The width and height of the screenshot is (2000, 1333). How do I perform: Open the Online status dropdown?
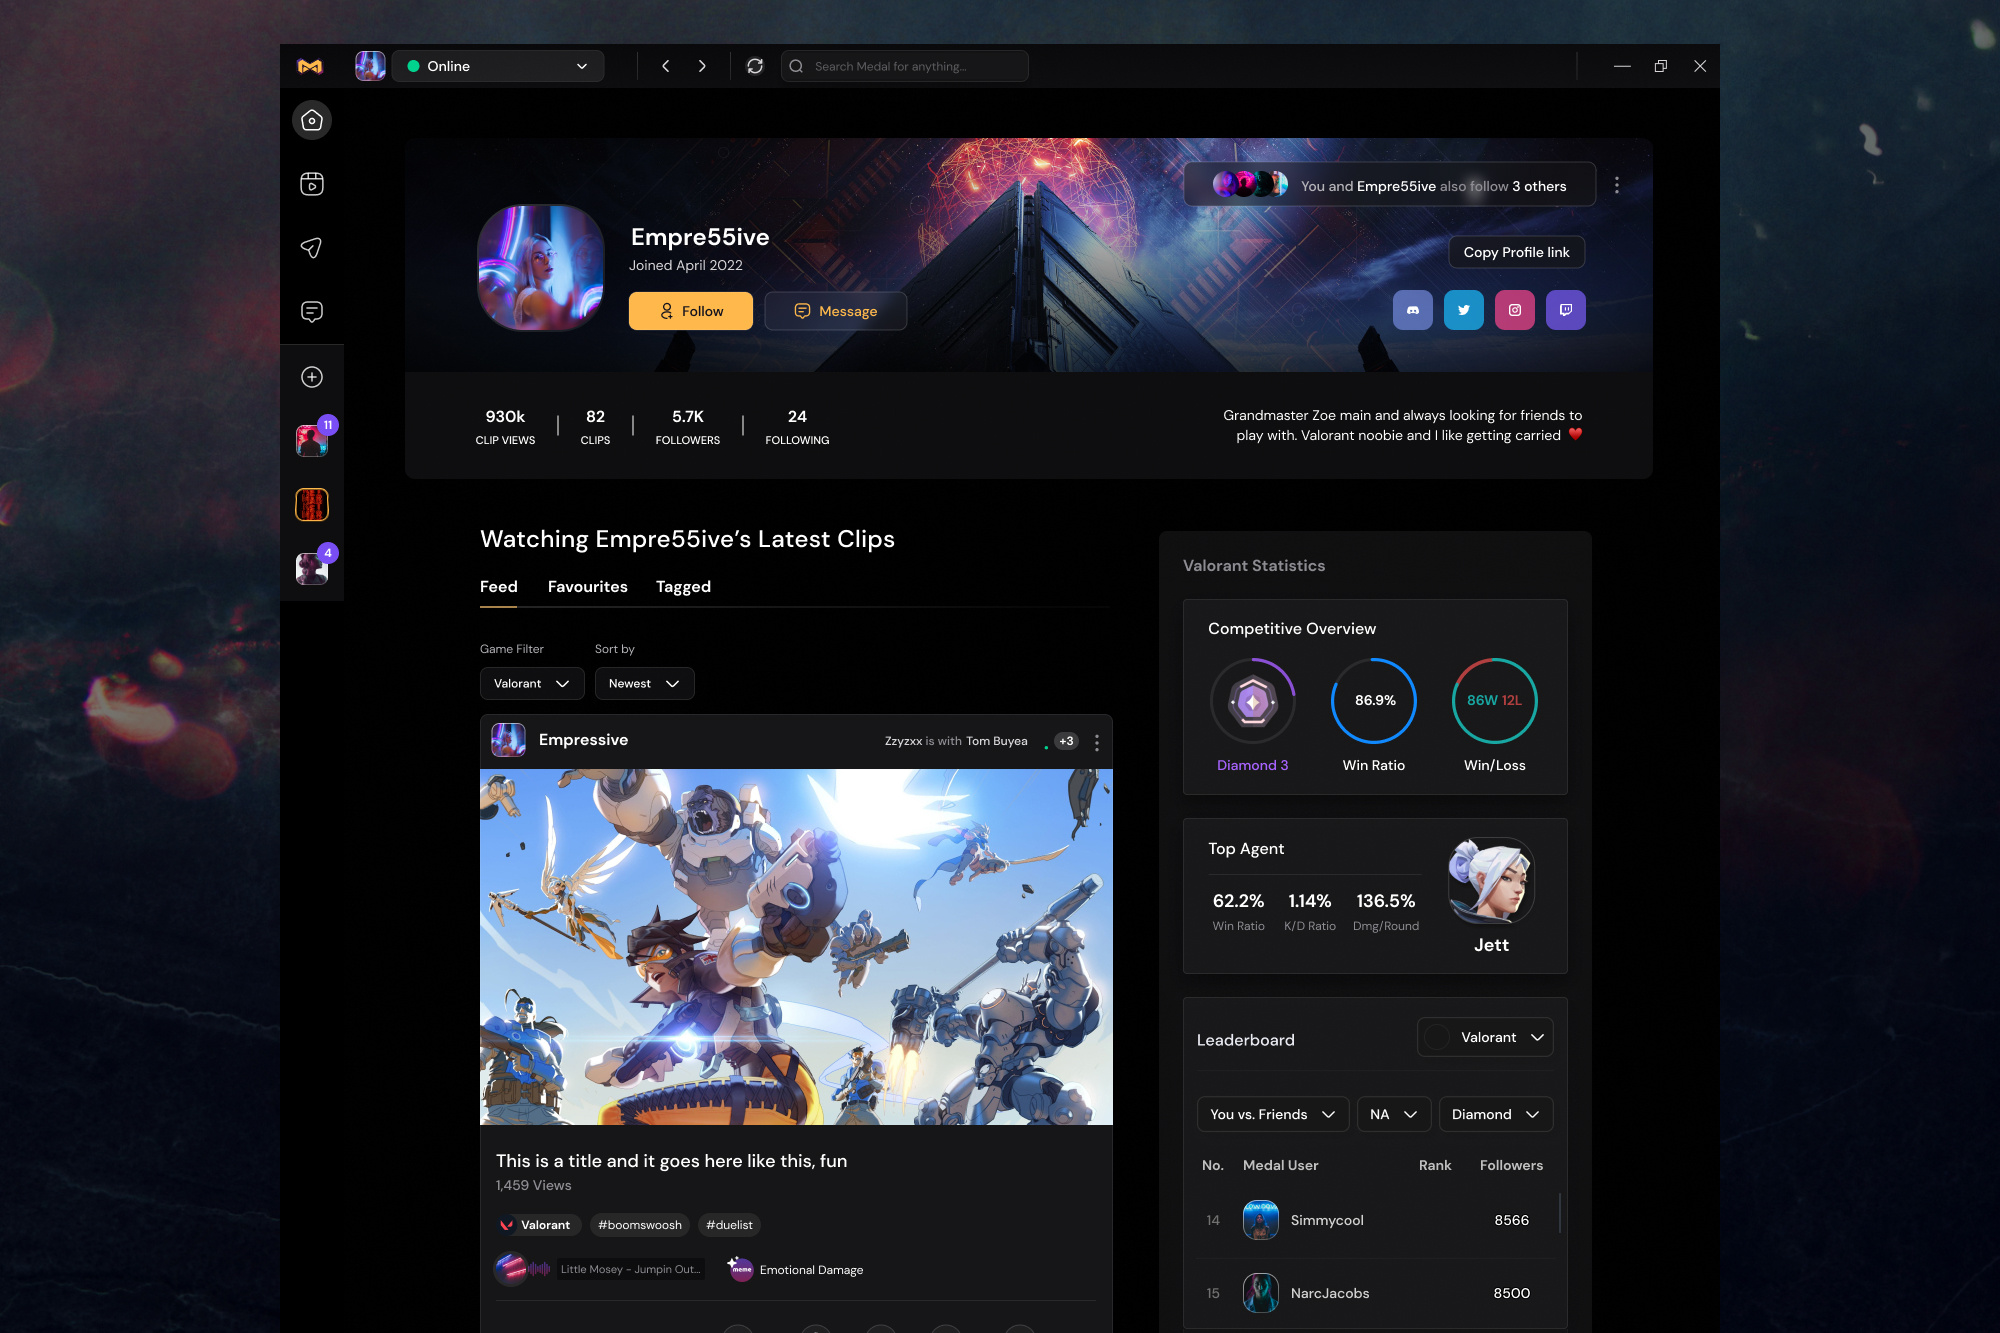pyautogui.click(x=498, y=66)
